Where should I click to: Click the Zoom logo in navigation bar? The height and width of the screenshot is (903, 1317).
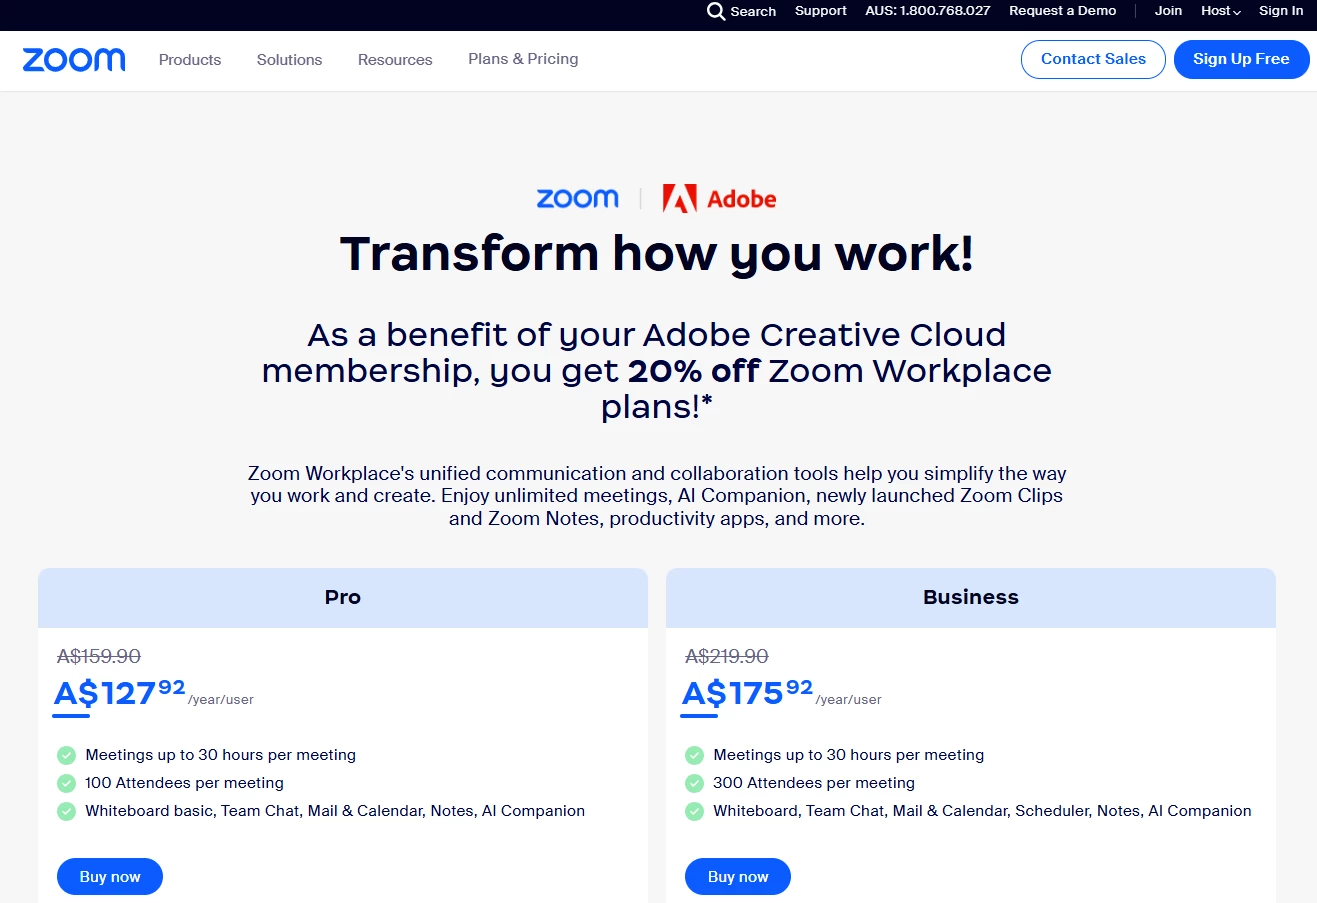(74, 60)
